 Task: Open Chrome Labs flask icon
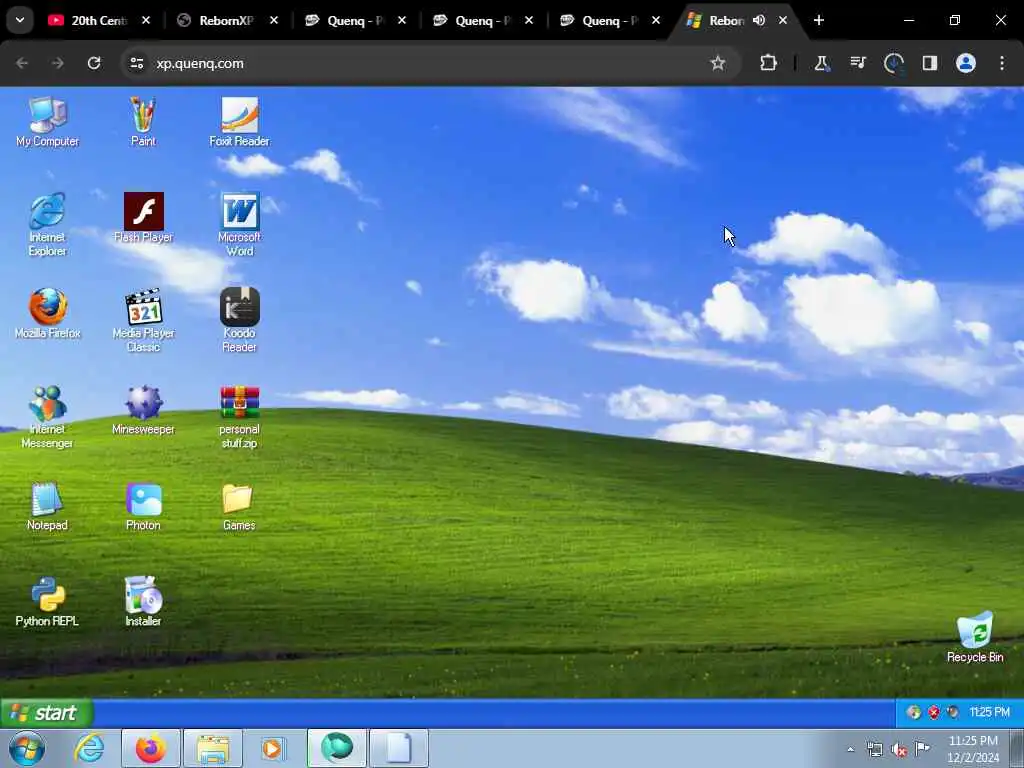click(822, 63)
